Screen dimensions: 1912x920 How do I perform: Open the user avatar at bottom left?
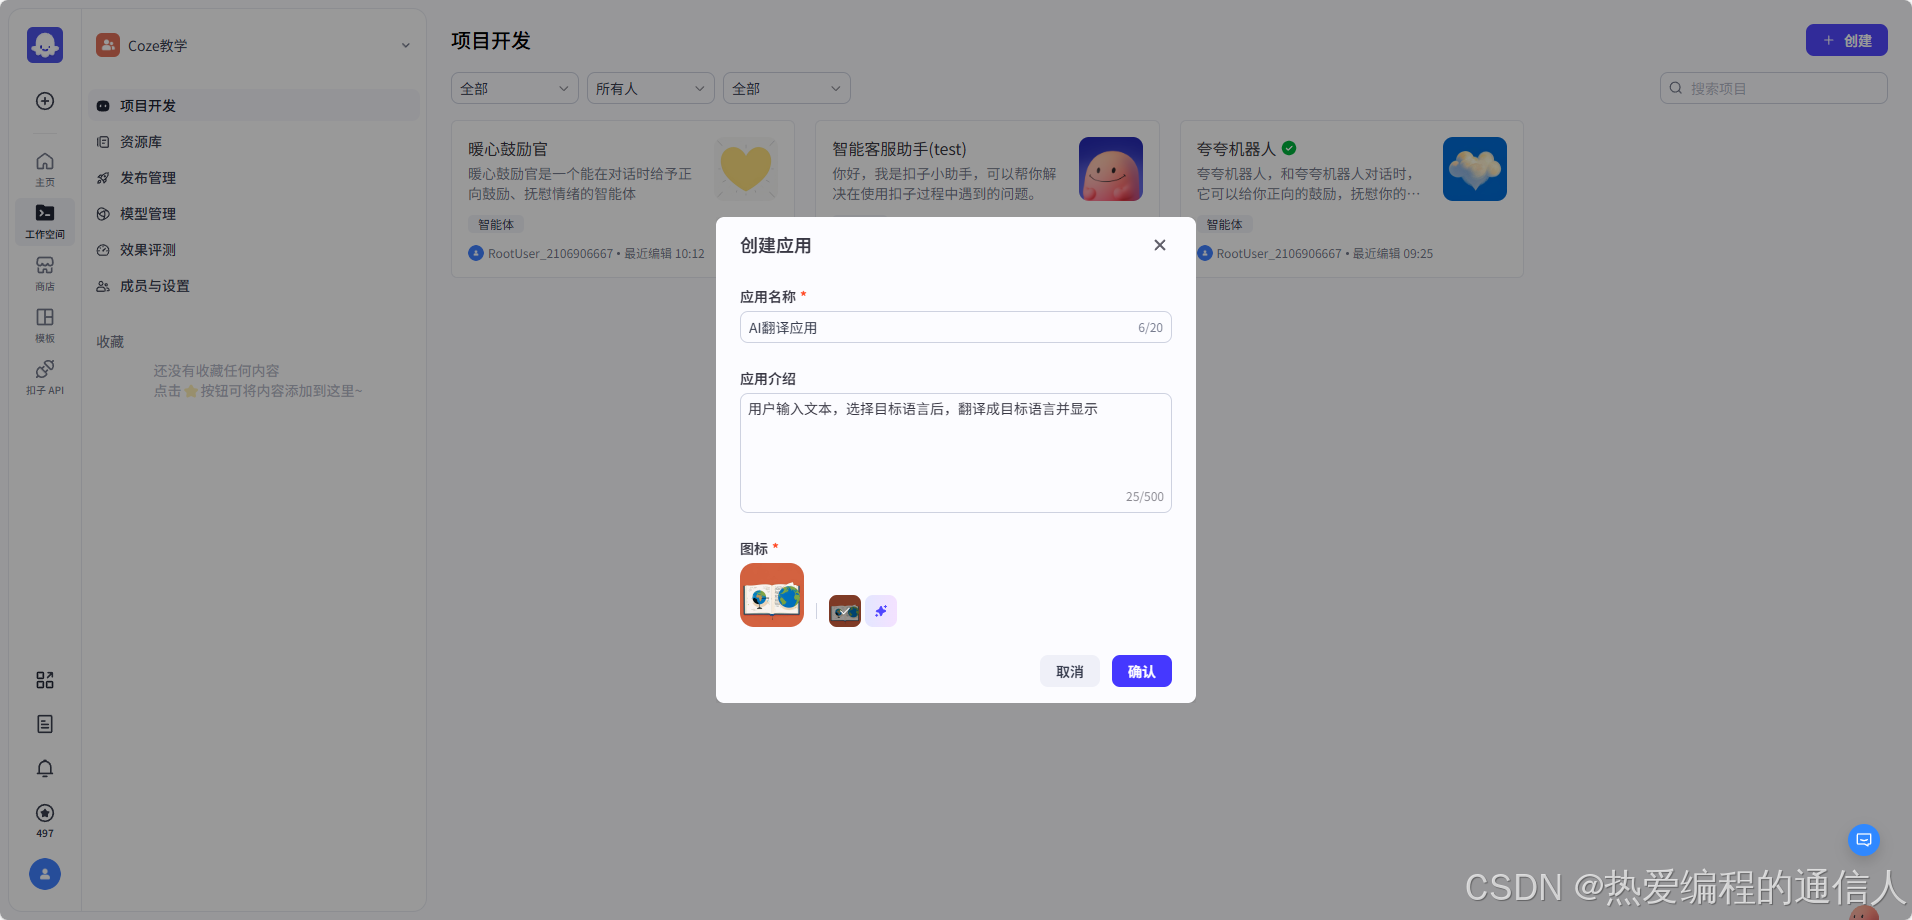tap(45, 874)
